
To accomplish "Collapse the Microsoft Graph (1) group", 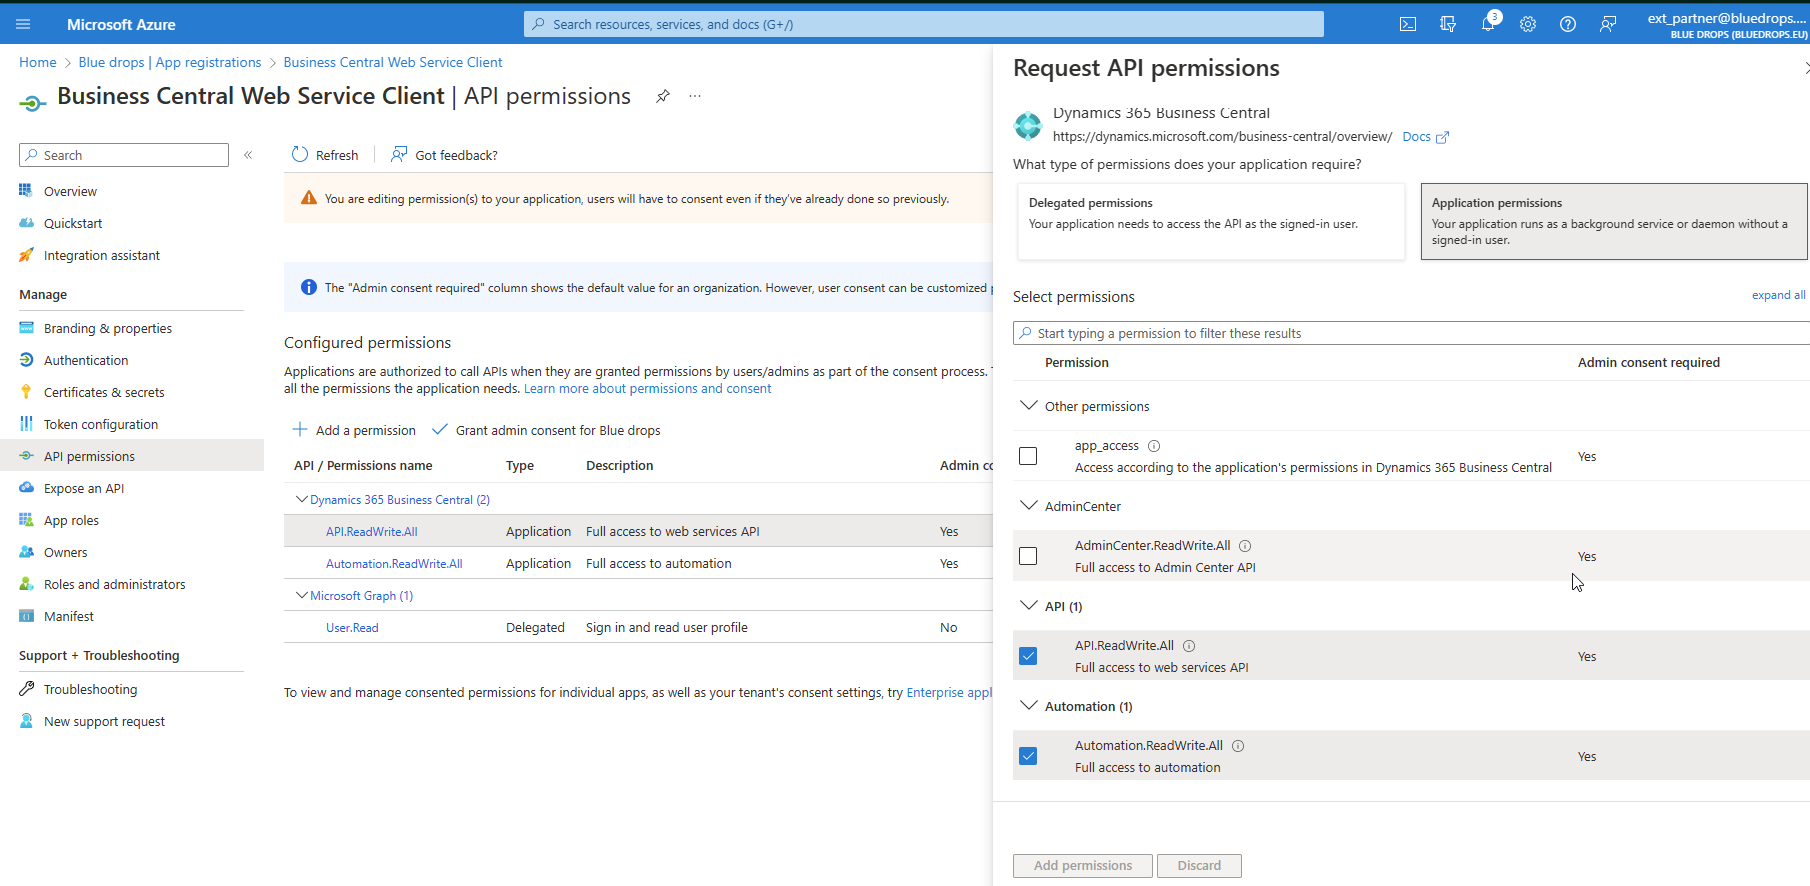I will (x=301, y=595).
